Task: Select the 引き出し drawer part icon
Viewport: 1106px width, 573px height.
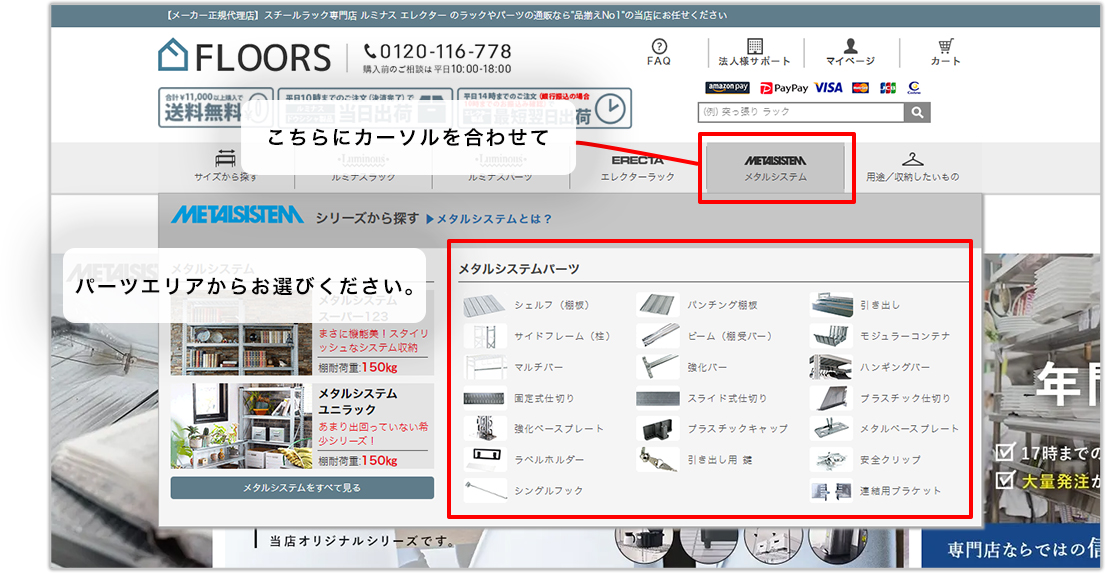Action: (x=831, y=306)
